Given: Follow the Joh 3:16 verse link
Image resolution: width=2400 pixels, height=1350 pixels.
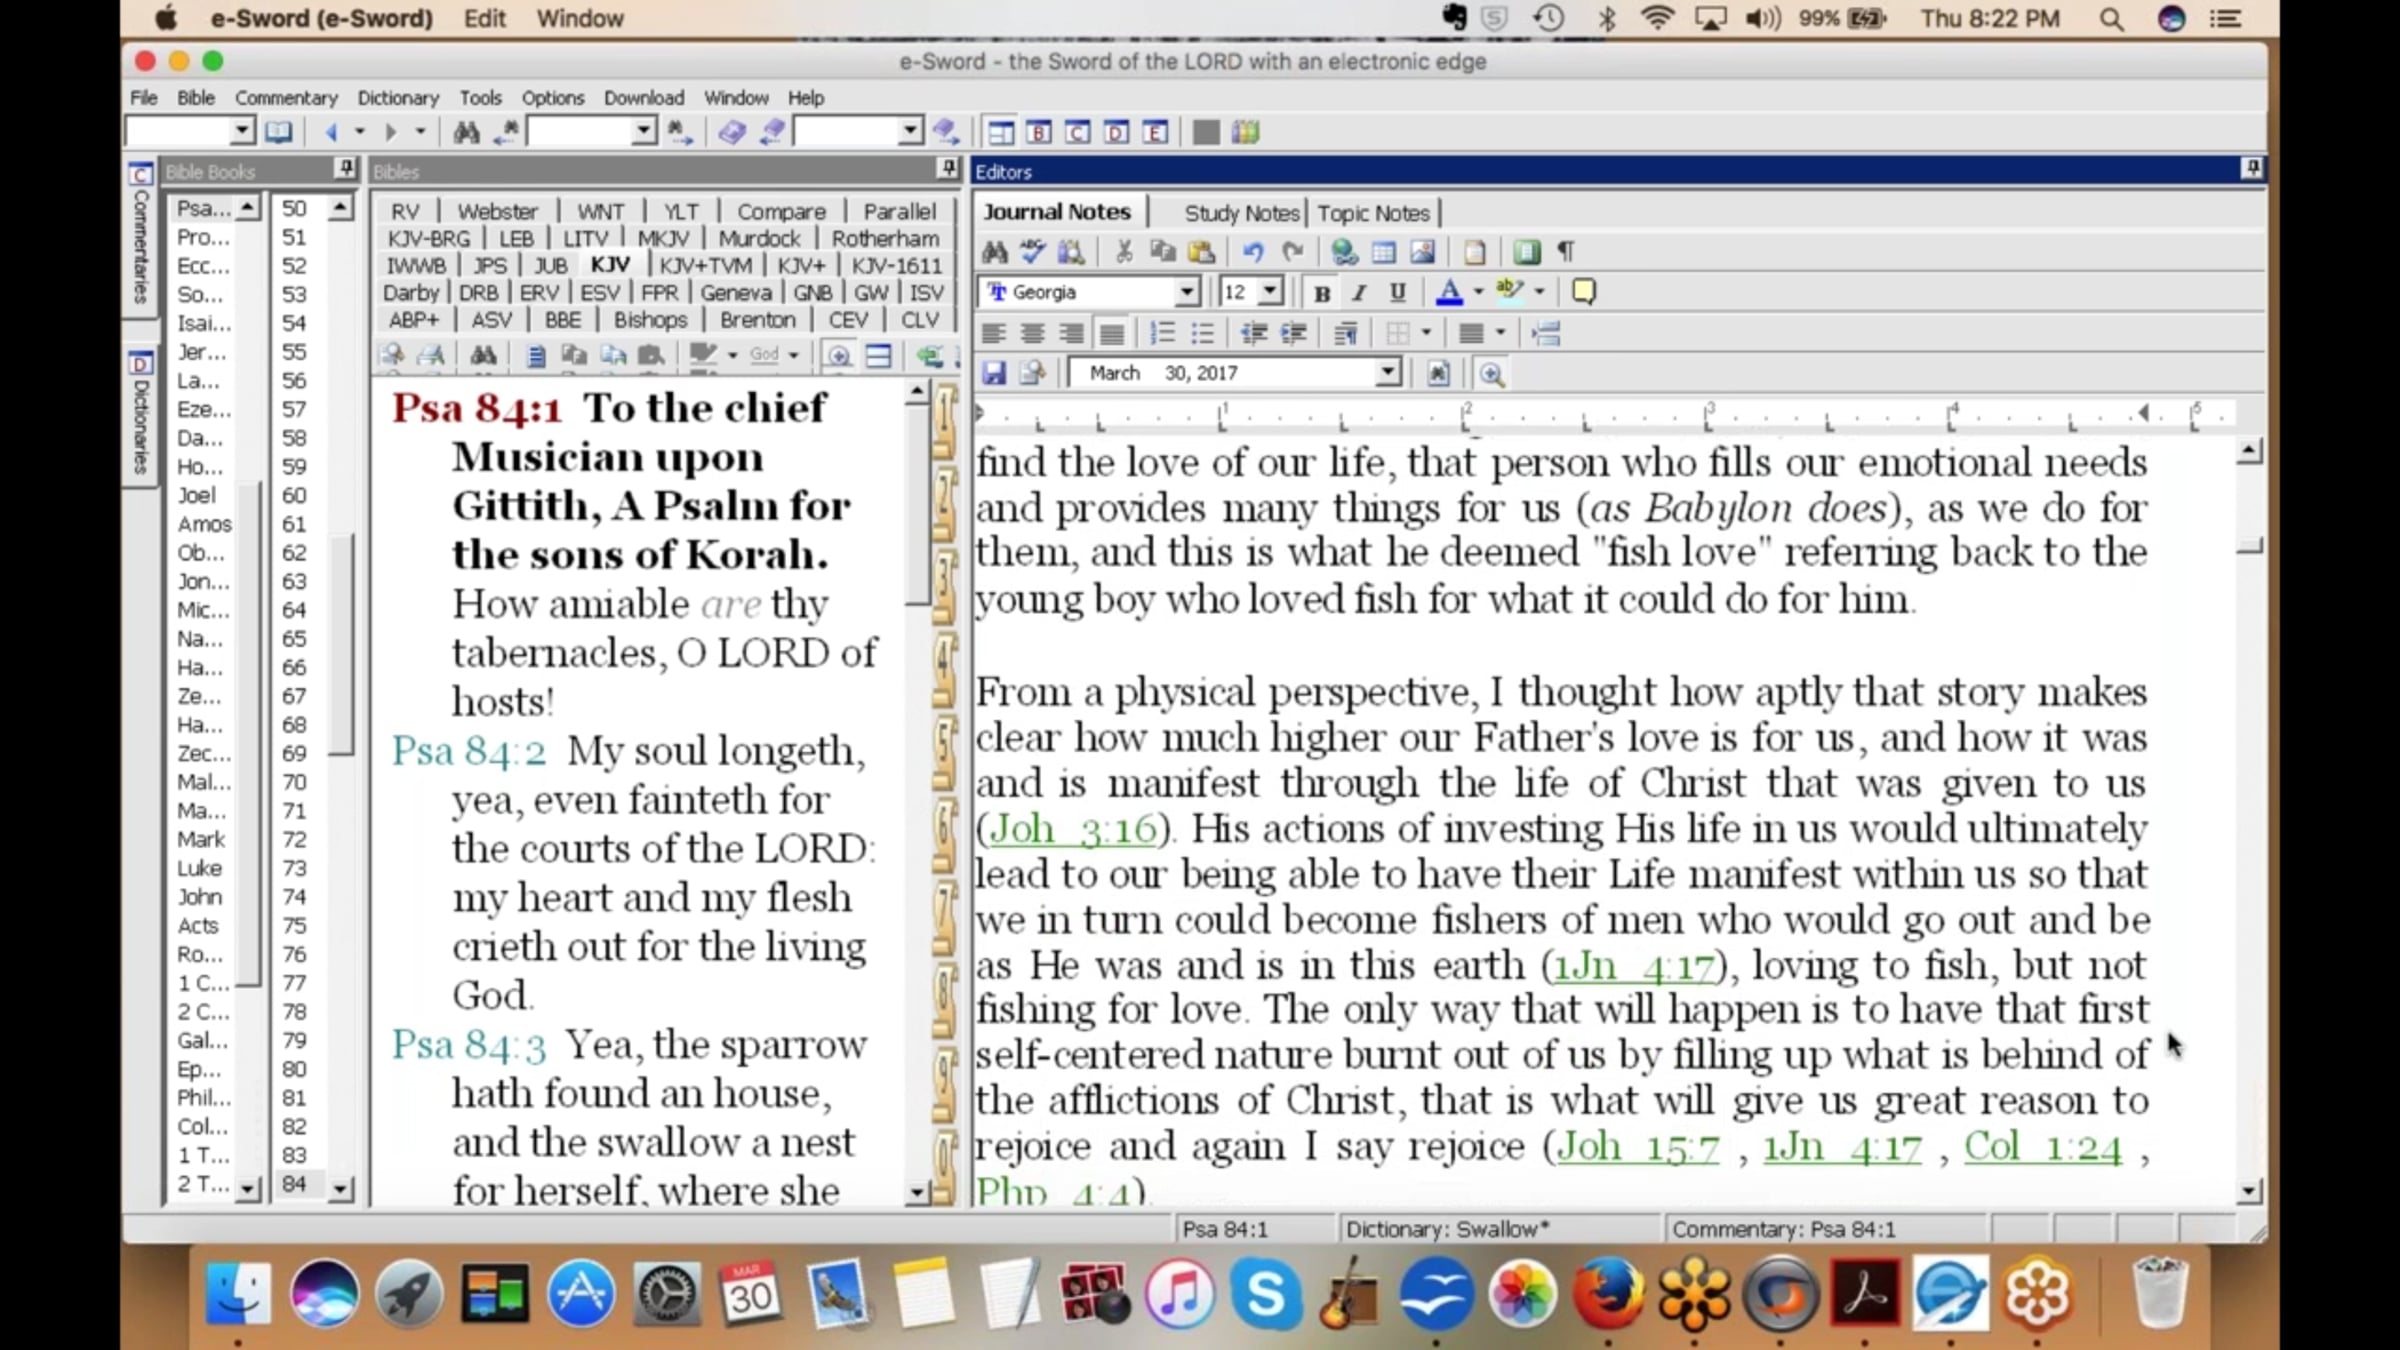Looking at the screenshot, I should [1073, 829].
